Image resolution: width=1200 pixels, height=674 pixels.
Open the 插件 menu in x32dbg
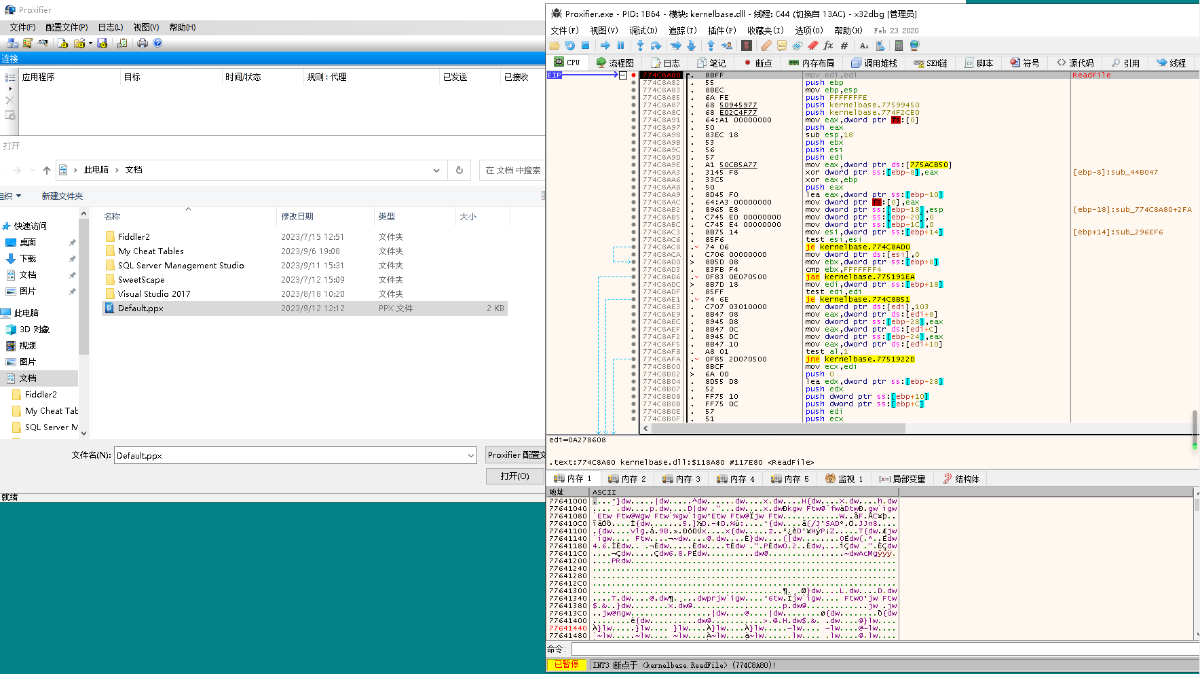[721, 30]
